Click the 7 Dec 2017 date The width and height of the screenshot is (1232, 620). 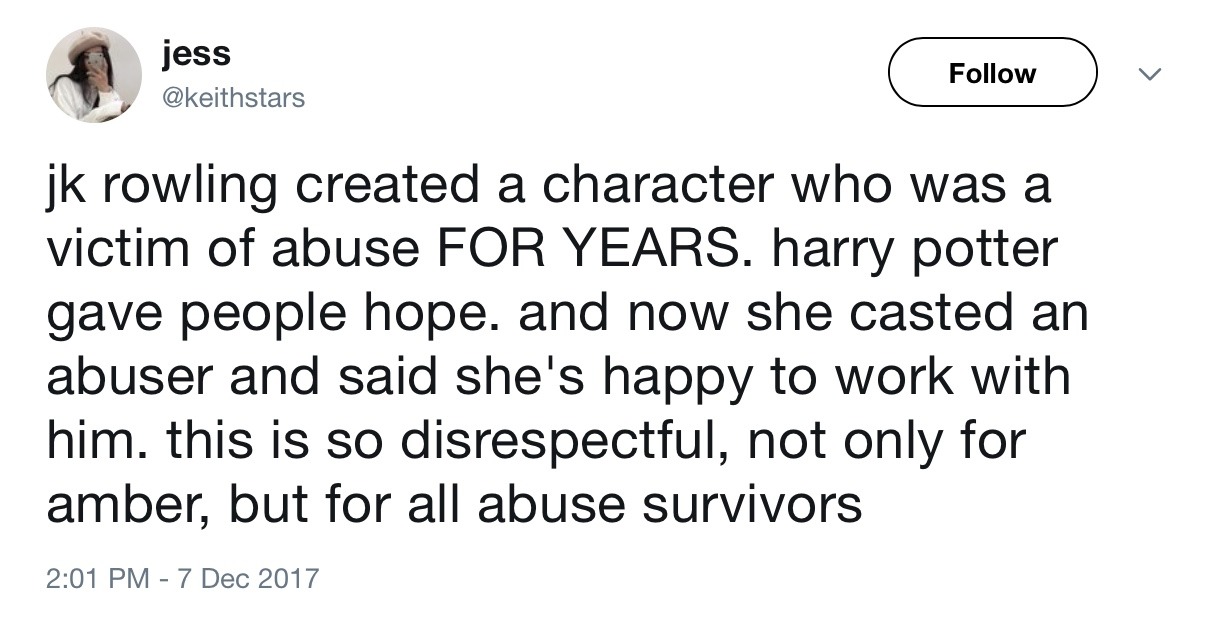(x=246, y=577)
